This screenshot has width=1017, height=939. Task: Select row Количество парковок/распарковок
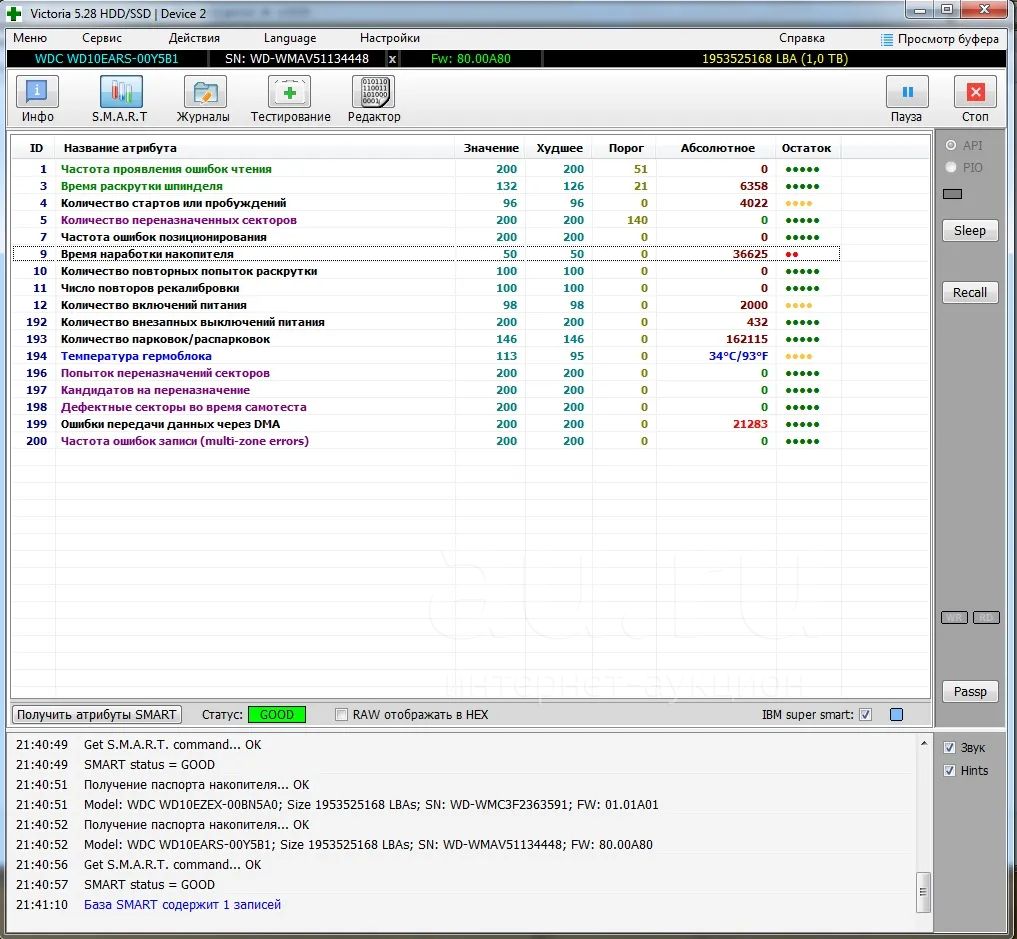(426, 339)
